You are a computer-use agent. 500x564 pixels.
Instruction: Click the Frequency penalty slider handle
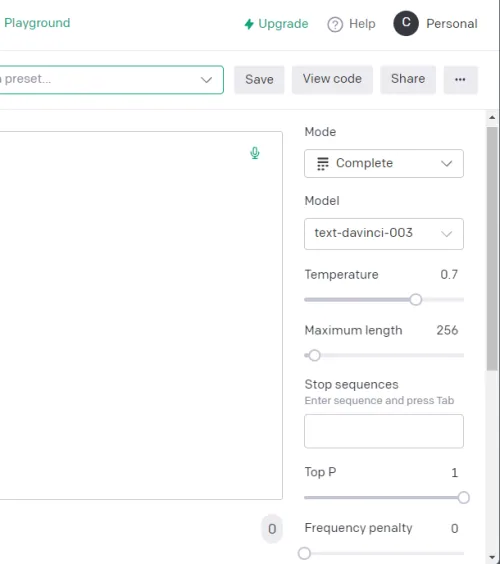pos(304,553)
